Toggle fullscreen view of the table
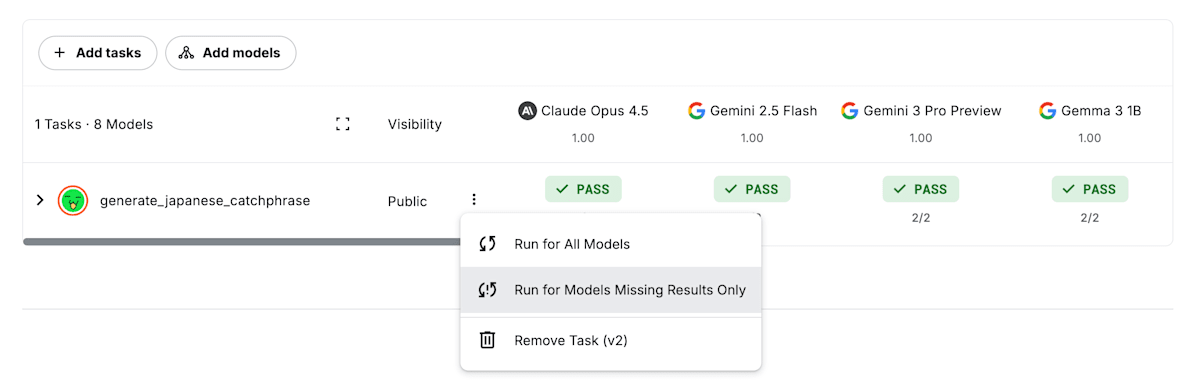Viewport: 1200px width, 381px height. [x=343, y=124]
